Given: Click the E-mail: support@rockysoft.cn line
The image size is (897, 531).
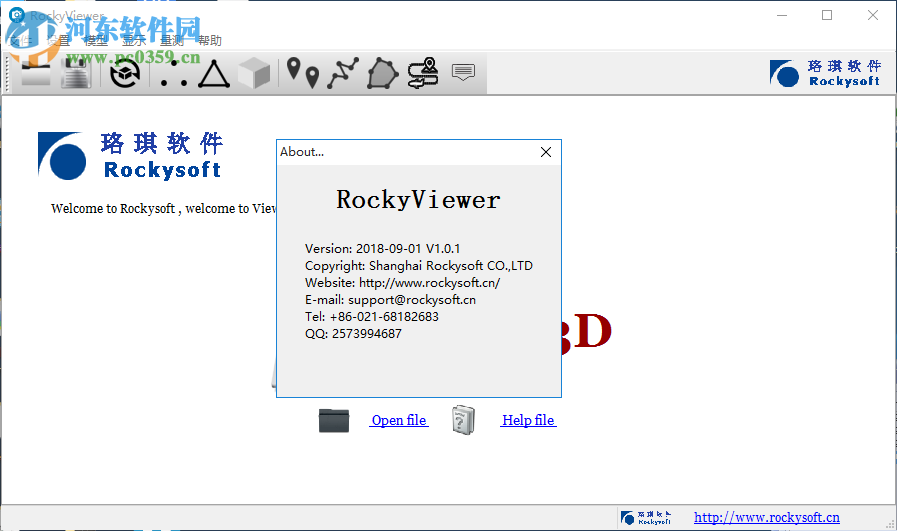Looking at the screenshot, I should coord(390,300).
